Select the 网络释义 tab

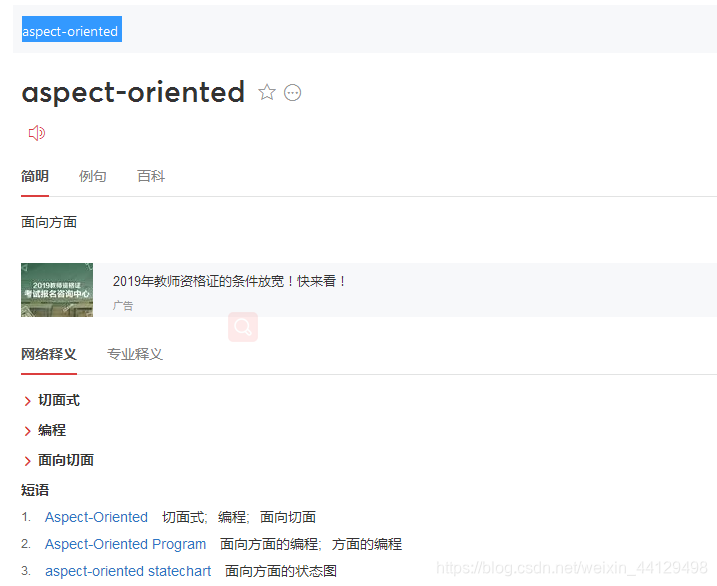click(x=49, y=354)
